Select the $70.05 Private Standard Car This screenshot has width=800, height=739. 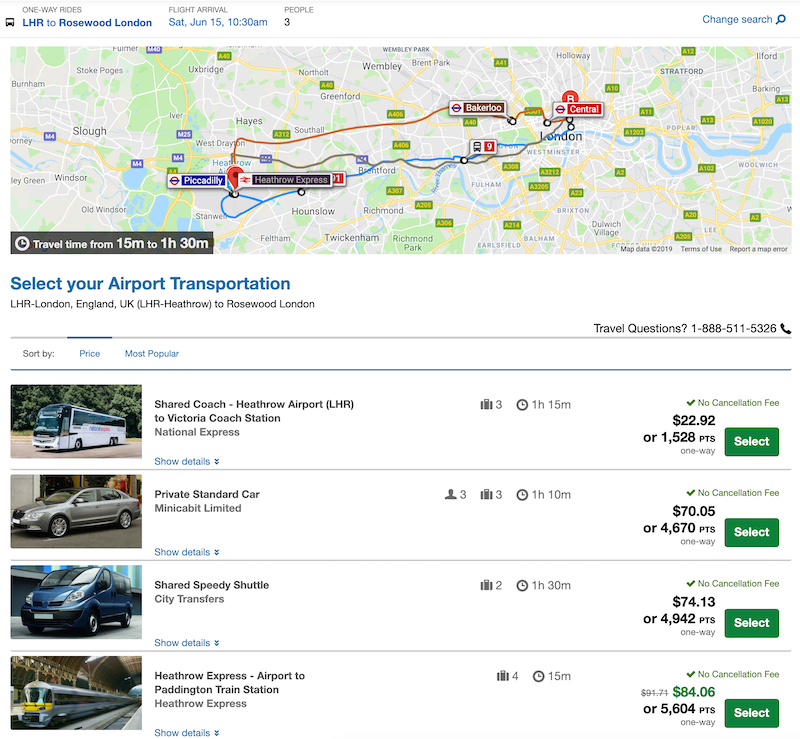pyautogui.click(x=752, y=532)
